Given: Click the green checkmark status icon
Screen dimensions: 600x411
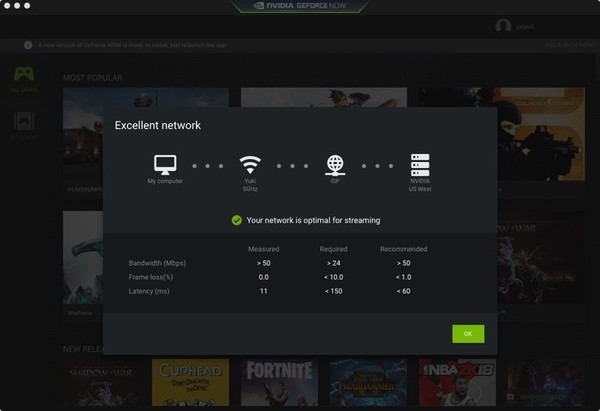Looking at the screenshot, I should pyautogui.click(x=236, y=220).
